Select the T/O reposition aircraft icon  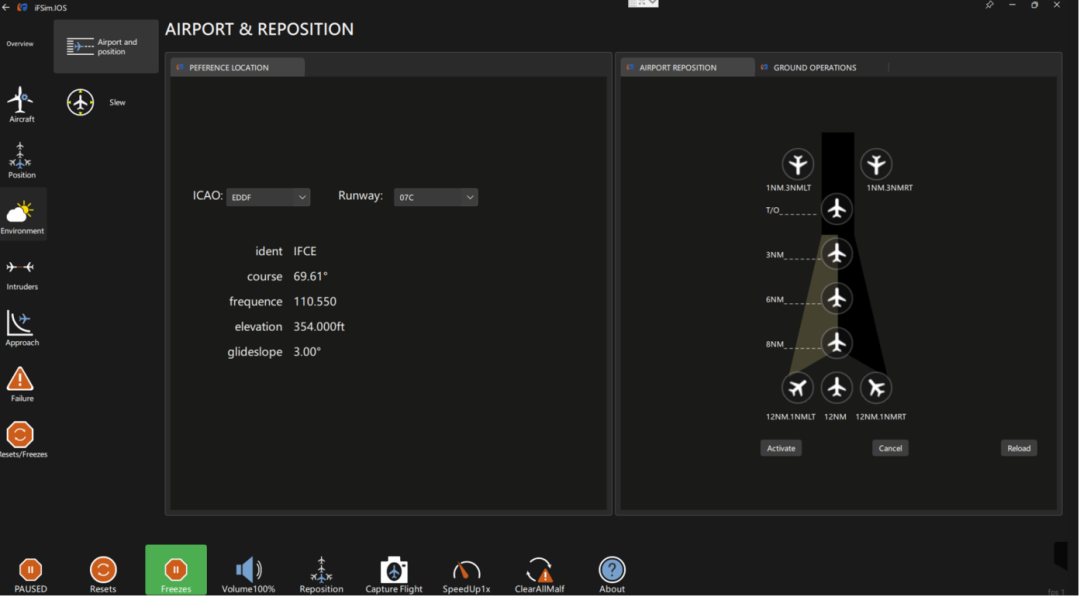pyautogui.click(x=837, y=209)
